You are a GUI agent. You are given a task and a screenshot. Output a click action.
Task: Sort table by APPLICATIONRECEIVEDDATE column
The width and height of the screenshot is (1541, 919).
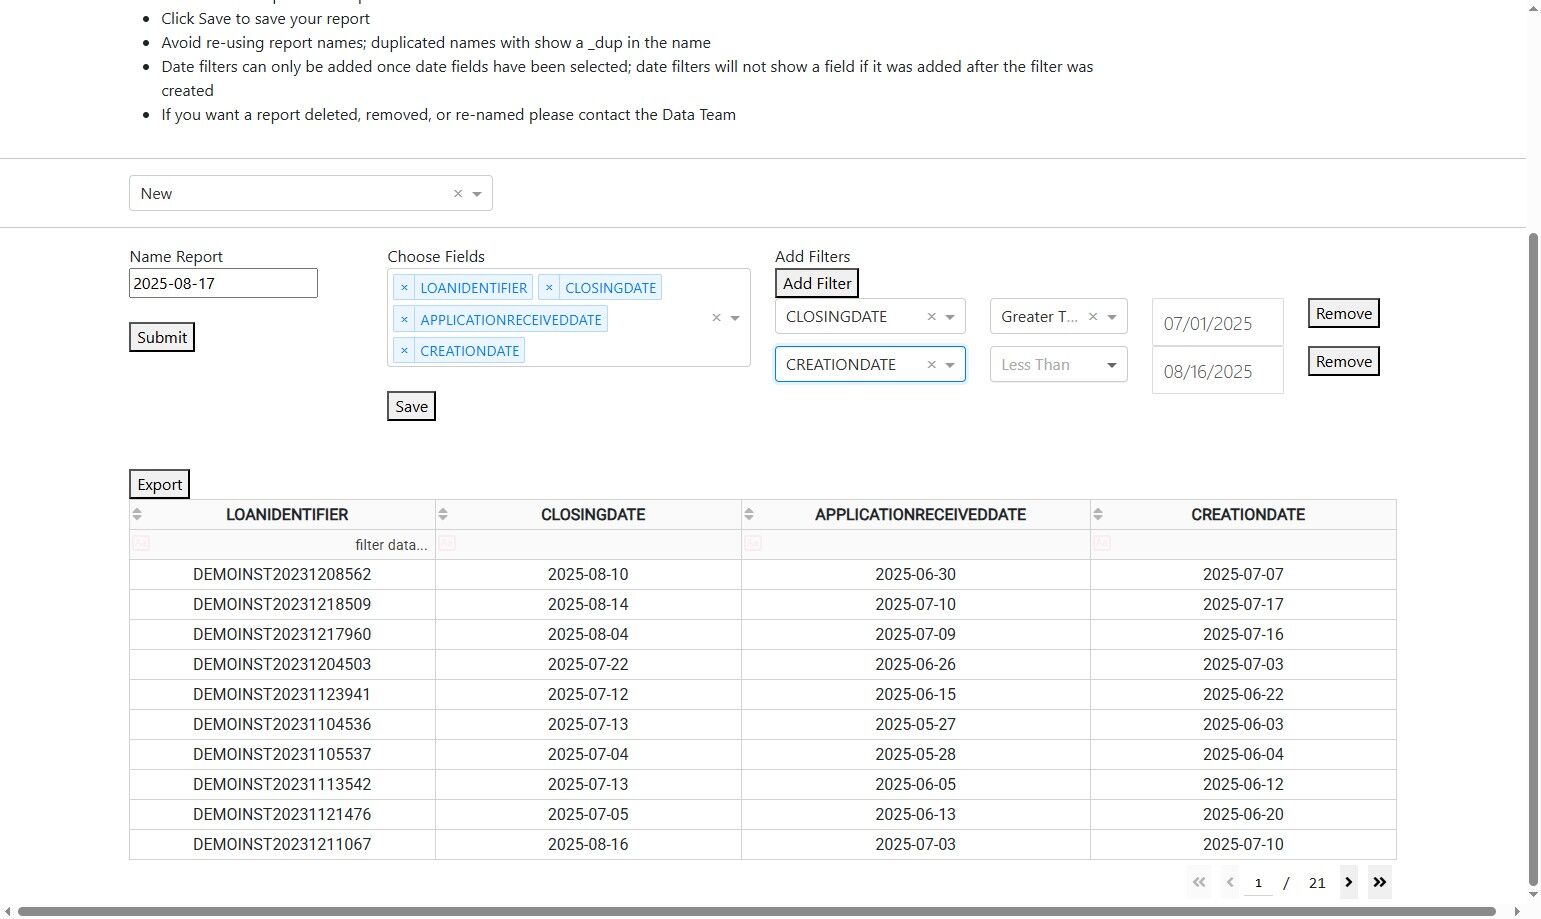click(749, 514)
